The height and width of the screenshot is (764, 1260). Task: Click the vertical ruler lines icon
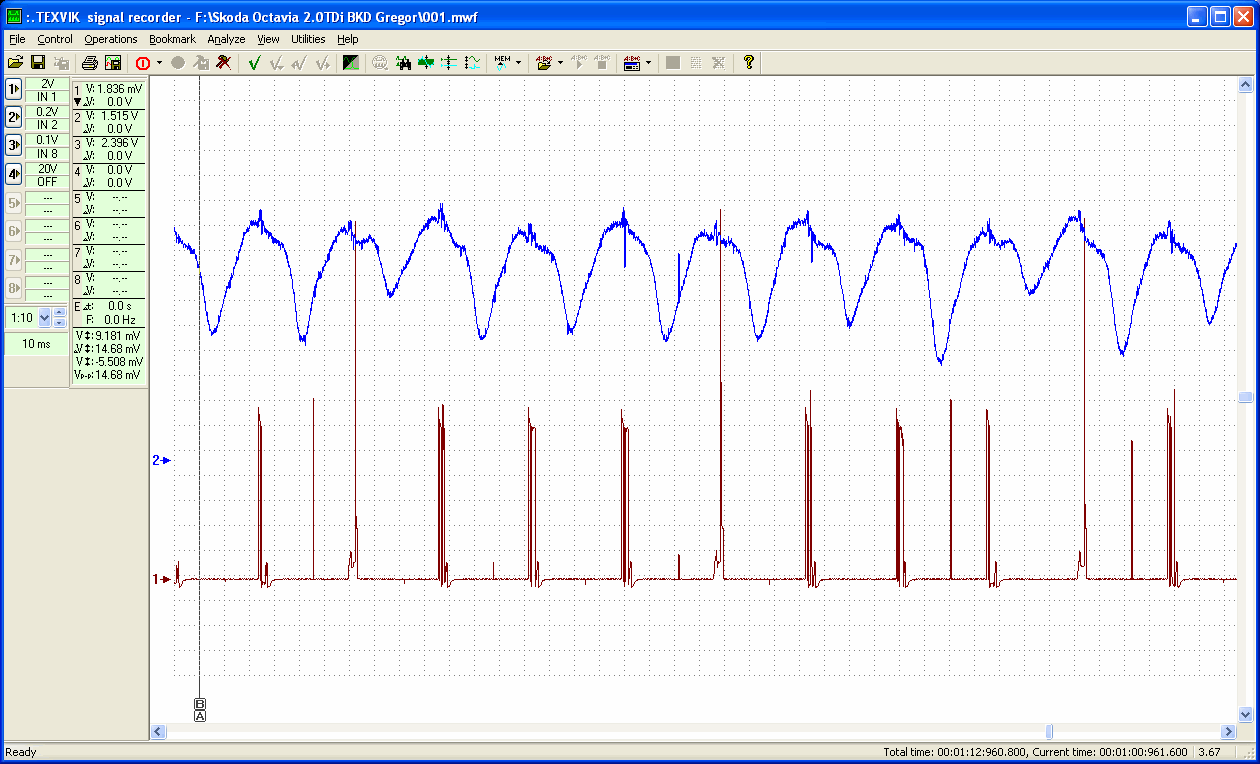[450, 63]
